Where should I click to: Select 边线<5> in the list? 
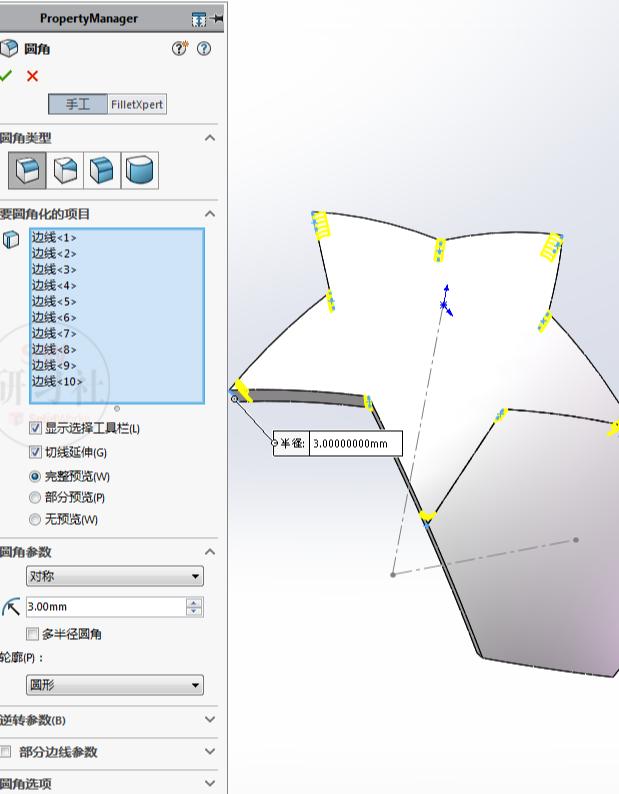[x=54, y=301]
